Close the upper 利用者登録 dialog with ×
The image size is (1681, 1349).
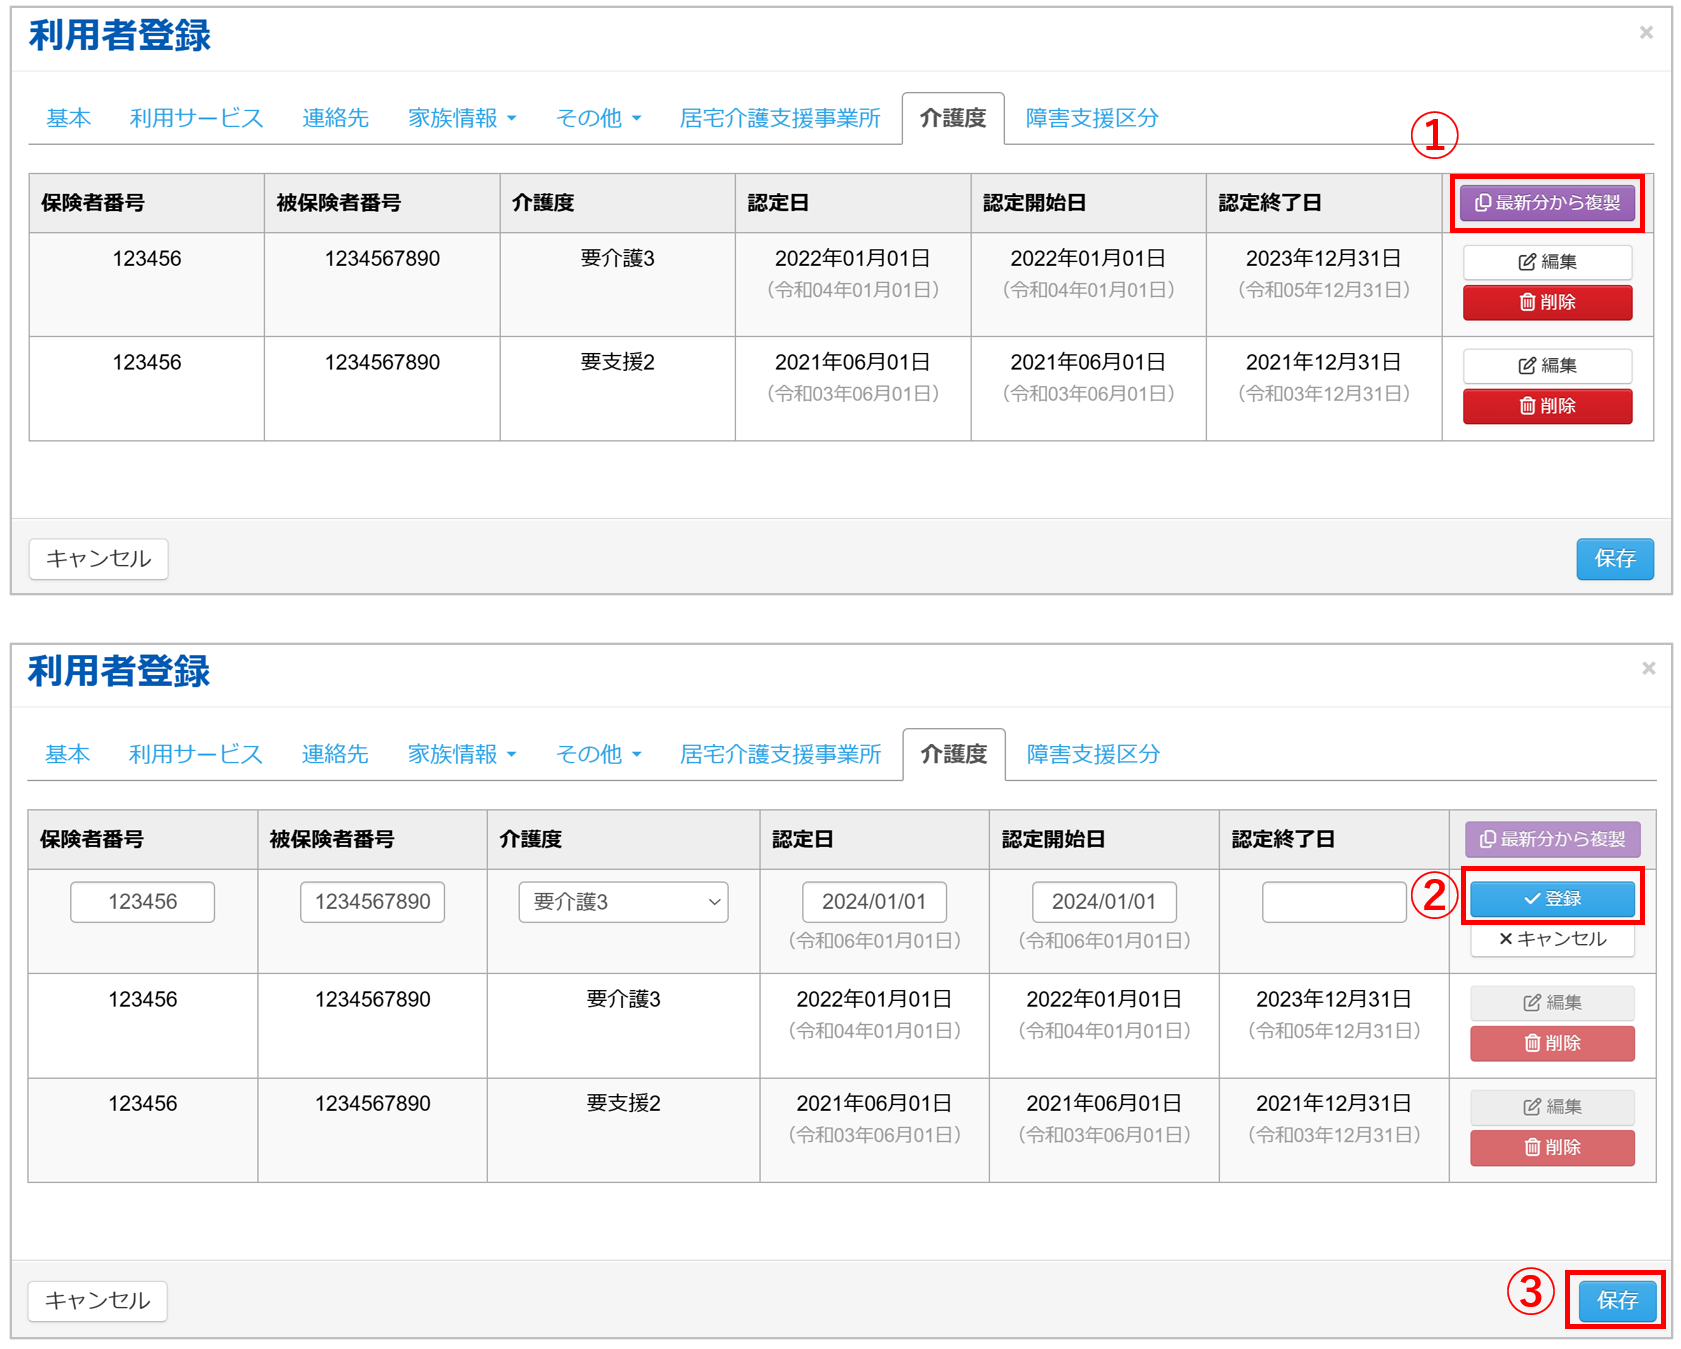(1645, 33)
